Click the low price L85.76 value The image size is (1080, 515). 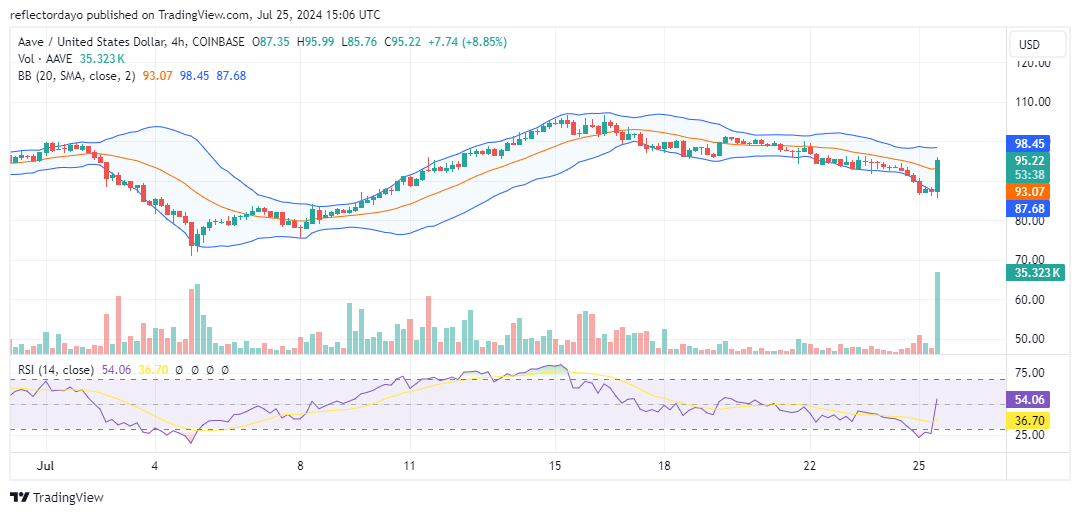359,42
